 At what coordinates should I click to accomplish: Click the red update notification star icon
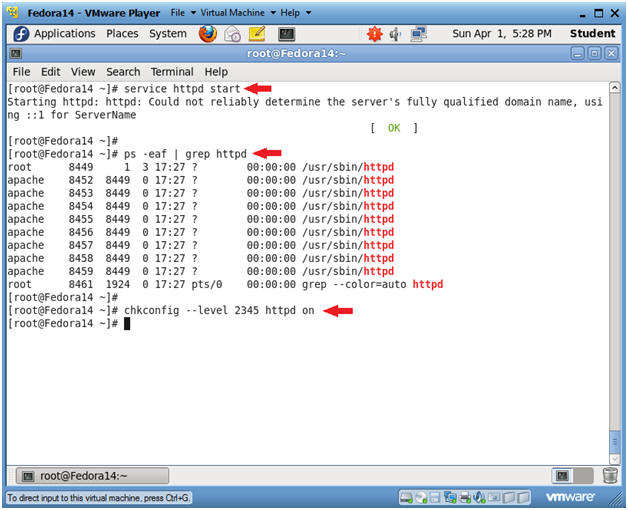(x=374, y=34)
